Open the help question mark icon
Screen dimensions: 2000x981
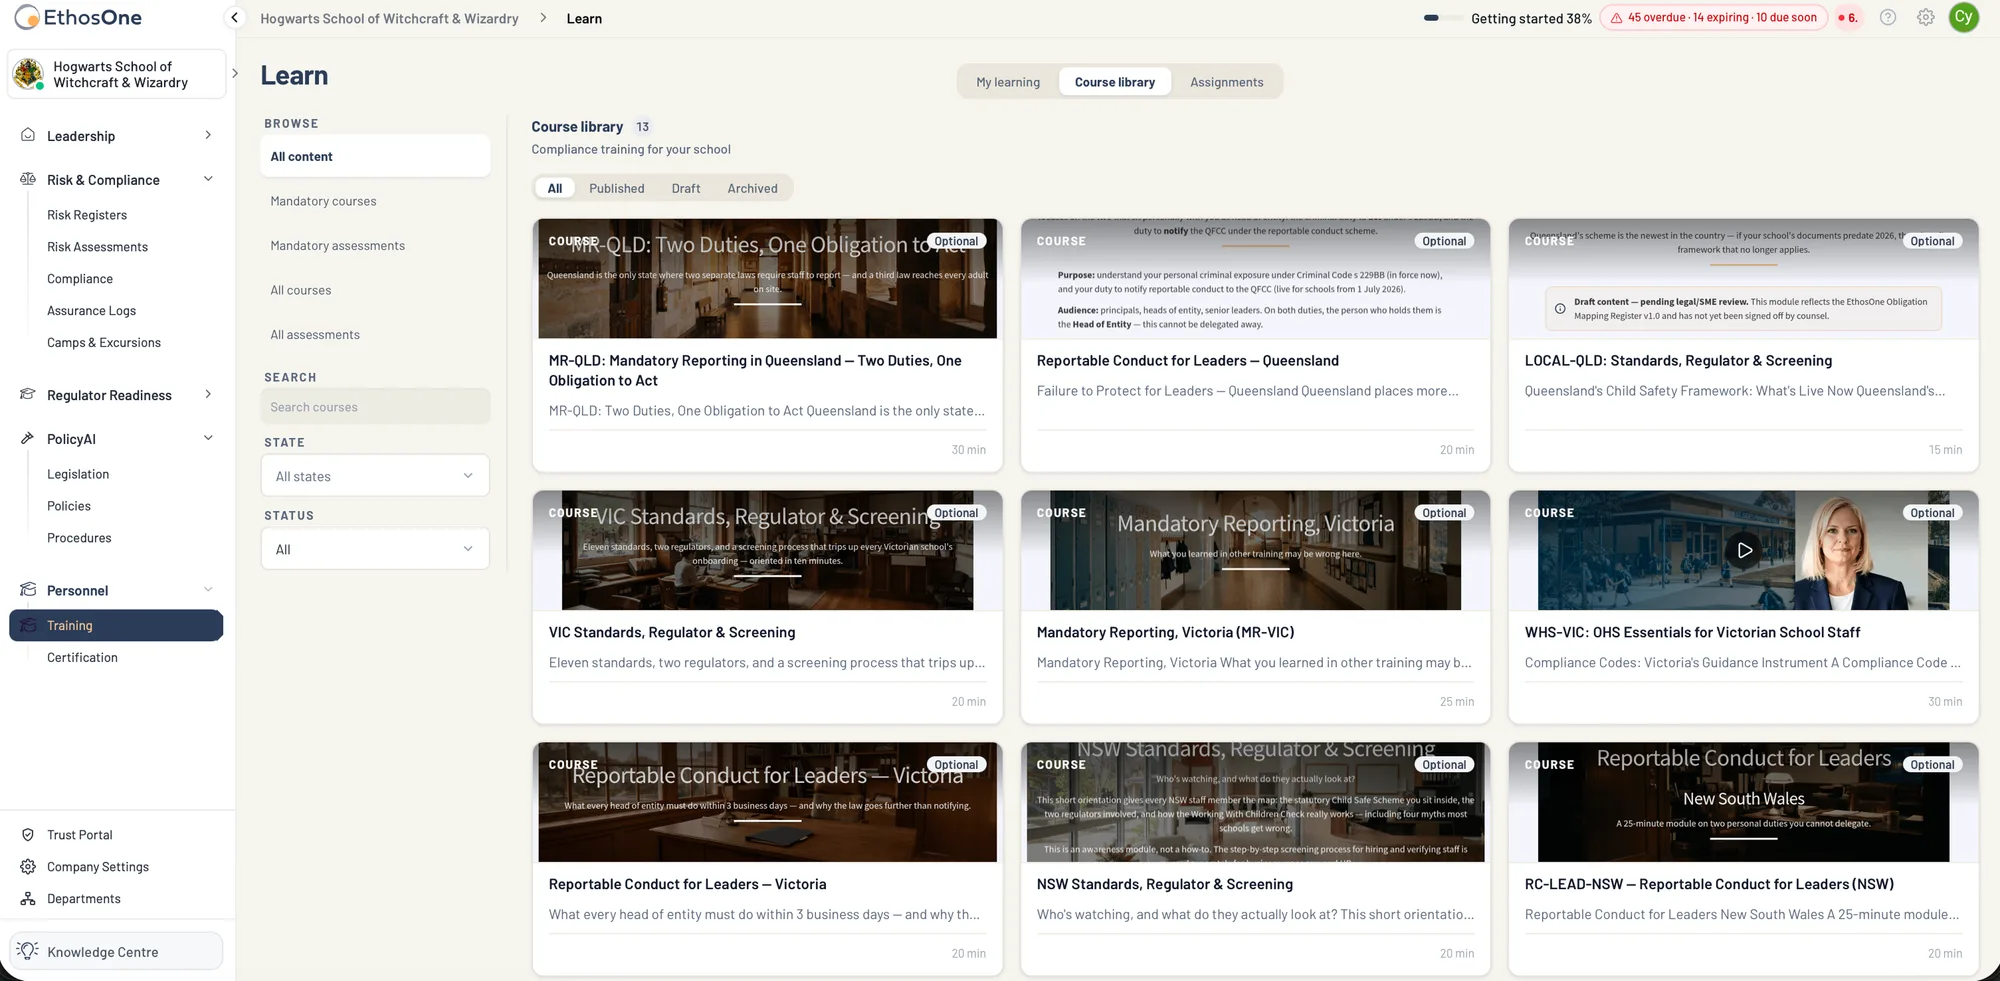pos(1888,17)
